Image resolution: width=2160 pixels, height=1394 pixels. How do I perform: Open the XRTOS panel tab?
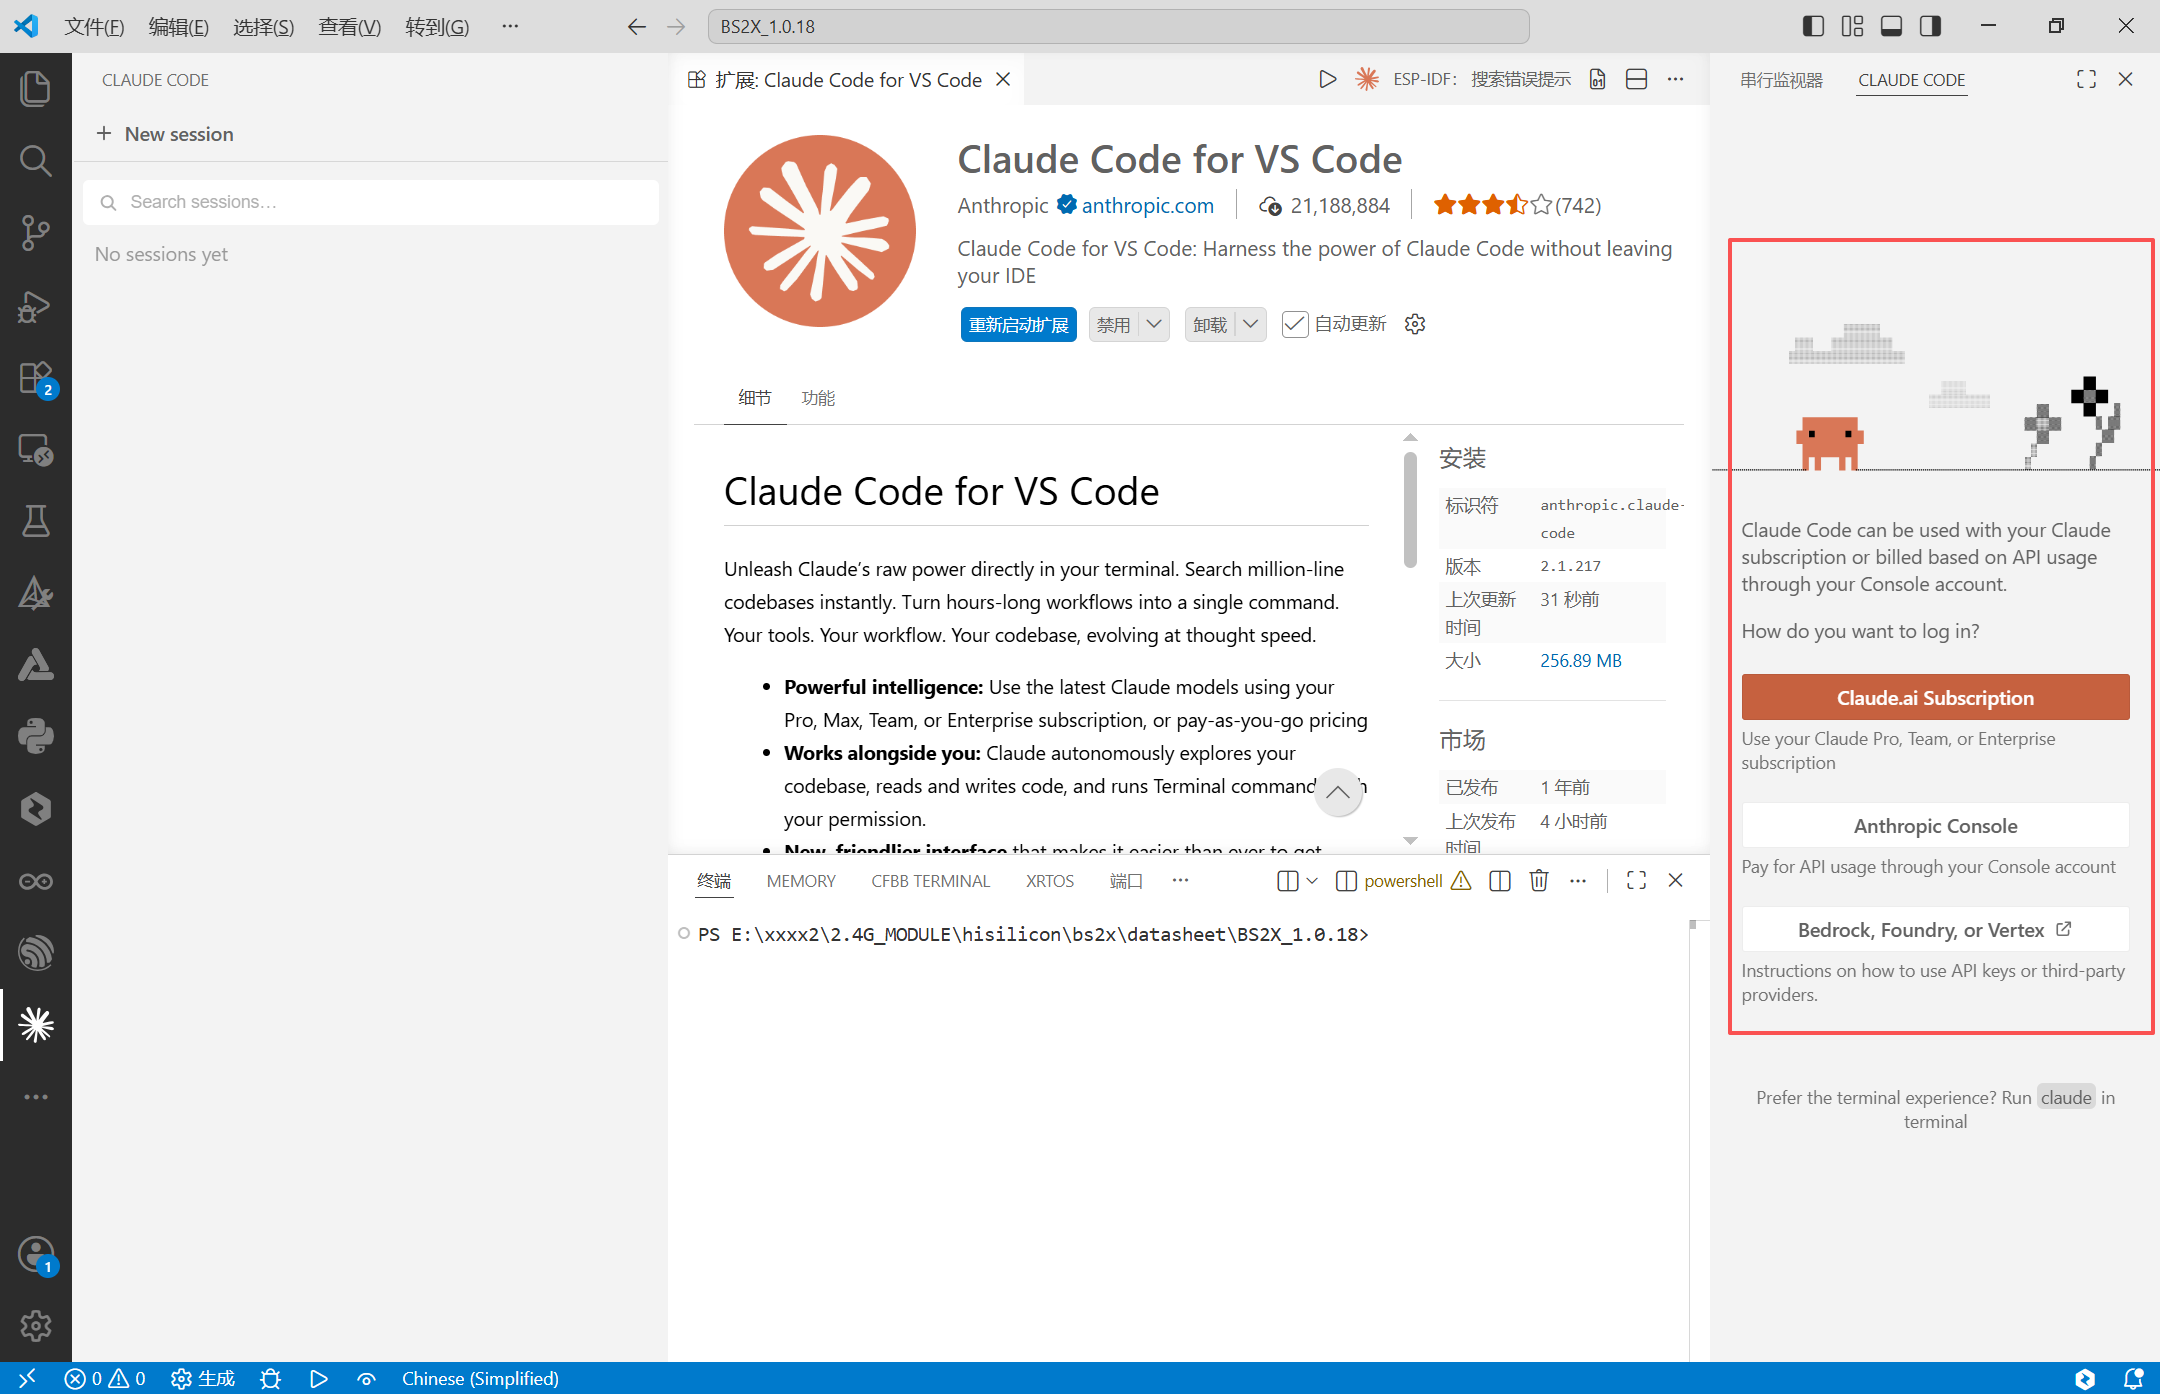tap(1050, 881)
